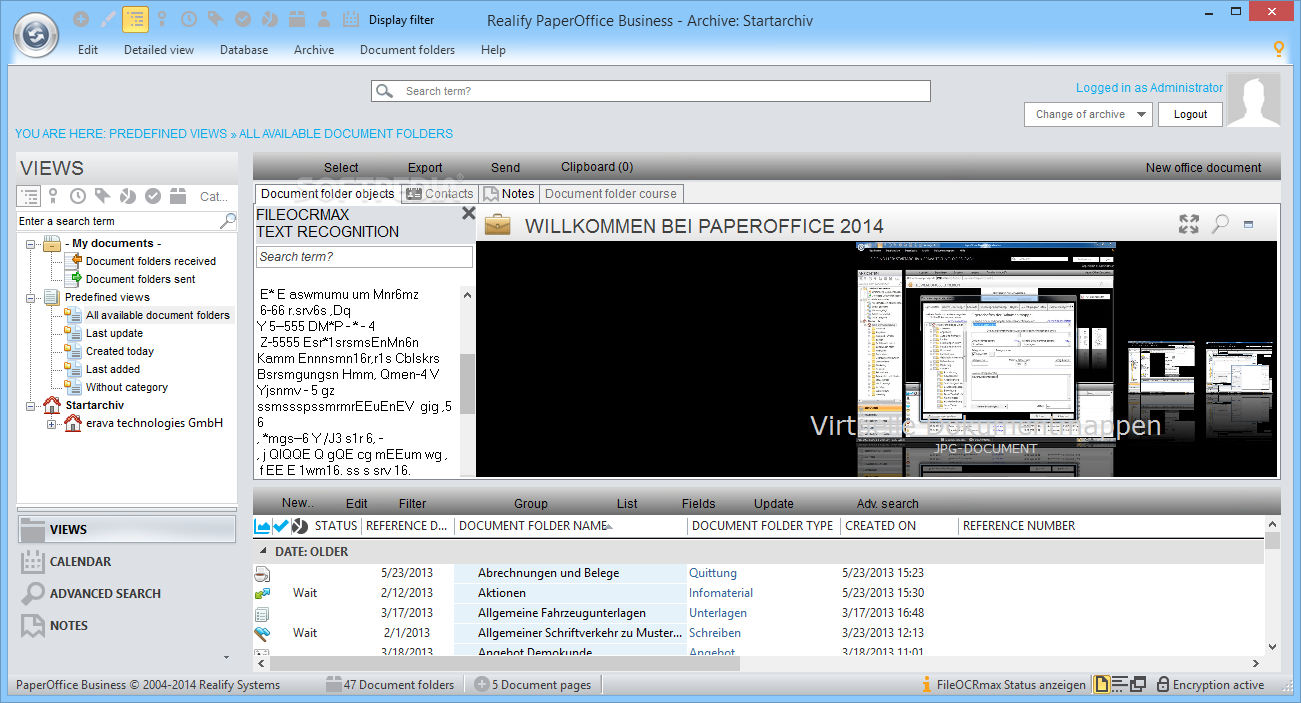Click Clipboard (0) in the toolbar
1301x703 pixels.
coord(596,167)
